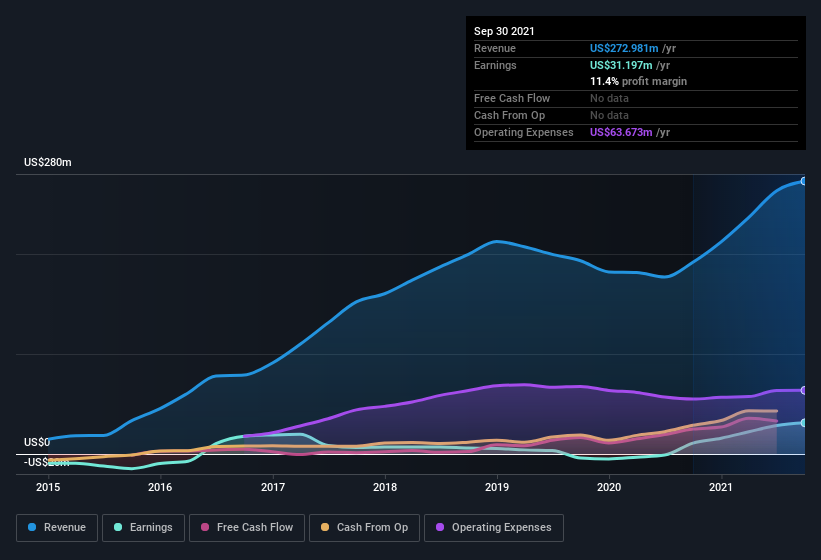
Task: Click the blue dot in Revenue legend
Action: pyautogui.click(x=33, y=527)
